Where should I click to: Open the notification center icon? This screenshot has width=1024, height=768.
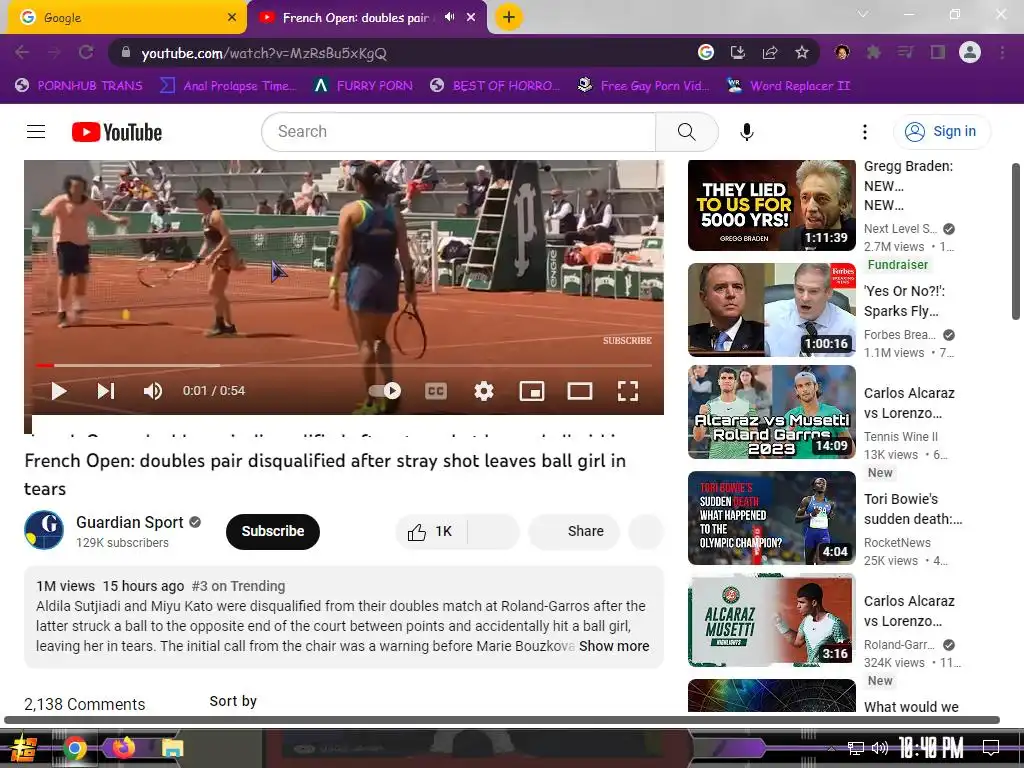(x=991, y=747)
